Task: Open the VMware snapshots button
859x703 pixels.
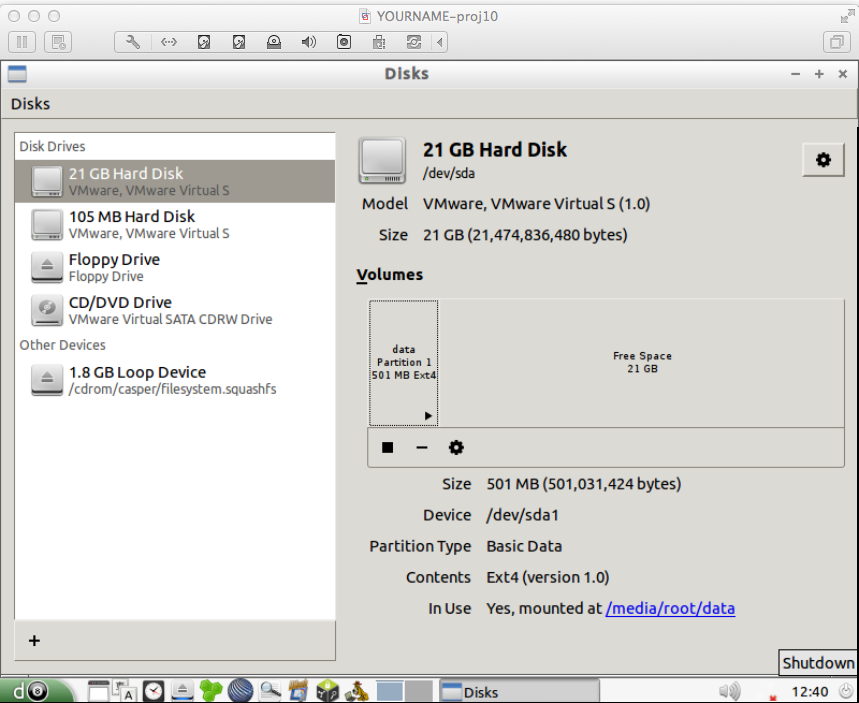Action: pos(58,42)
